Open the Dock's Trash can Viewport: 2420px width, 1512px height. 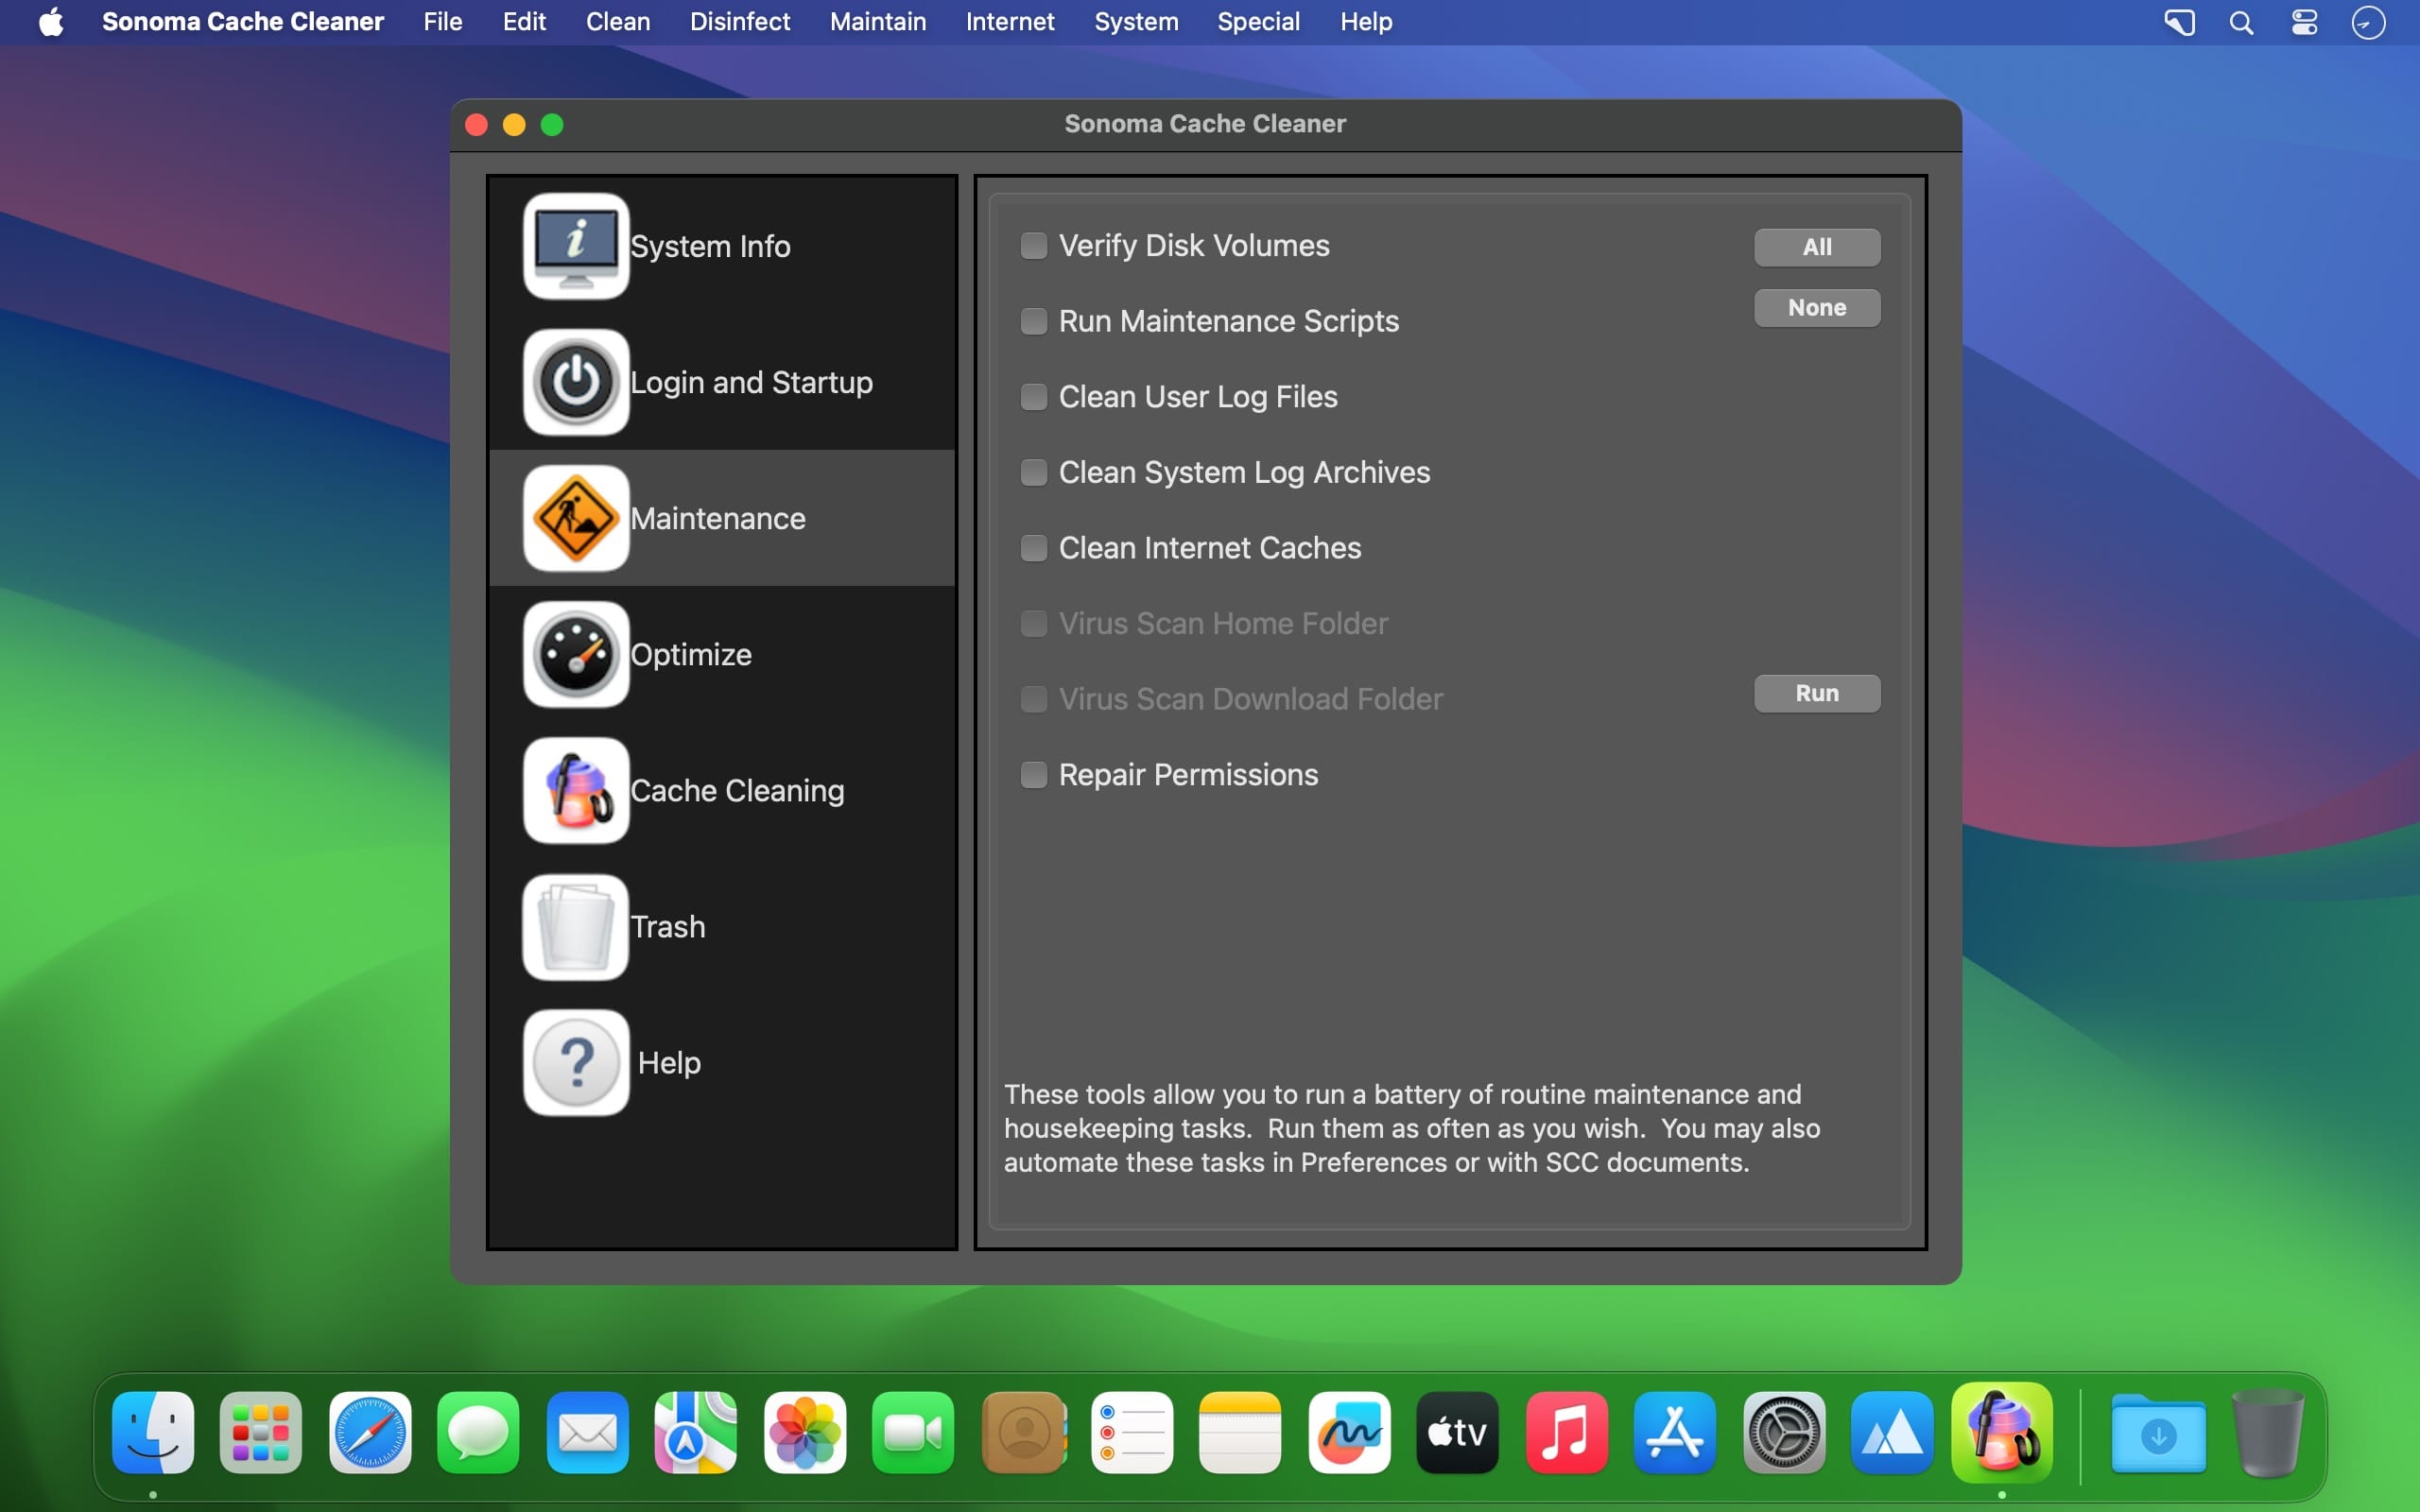point(2268,1432)
